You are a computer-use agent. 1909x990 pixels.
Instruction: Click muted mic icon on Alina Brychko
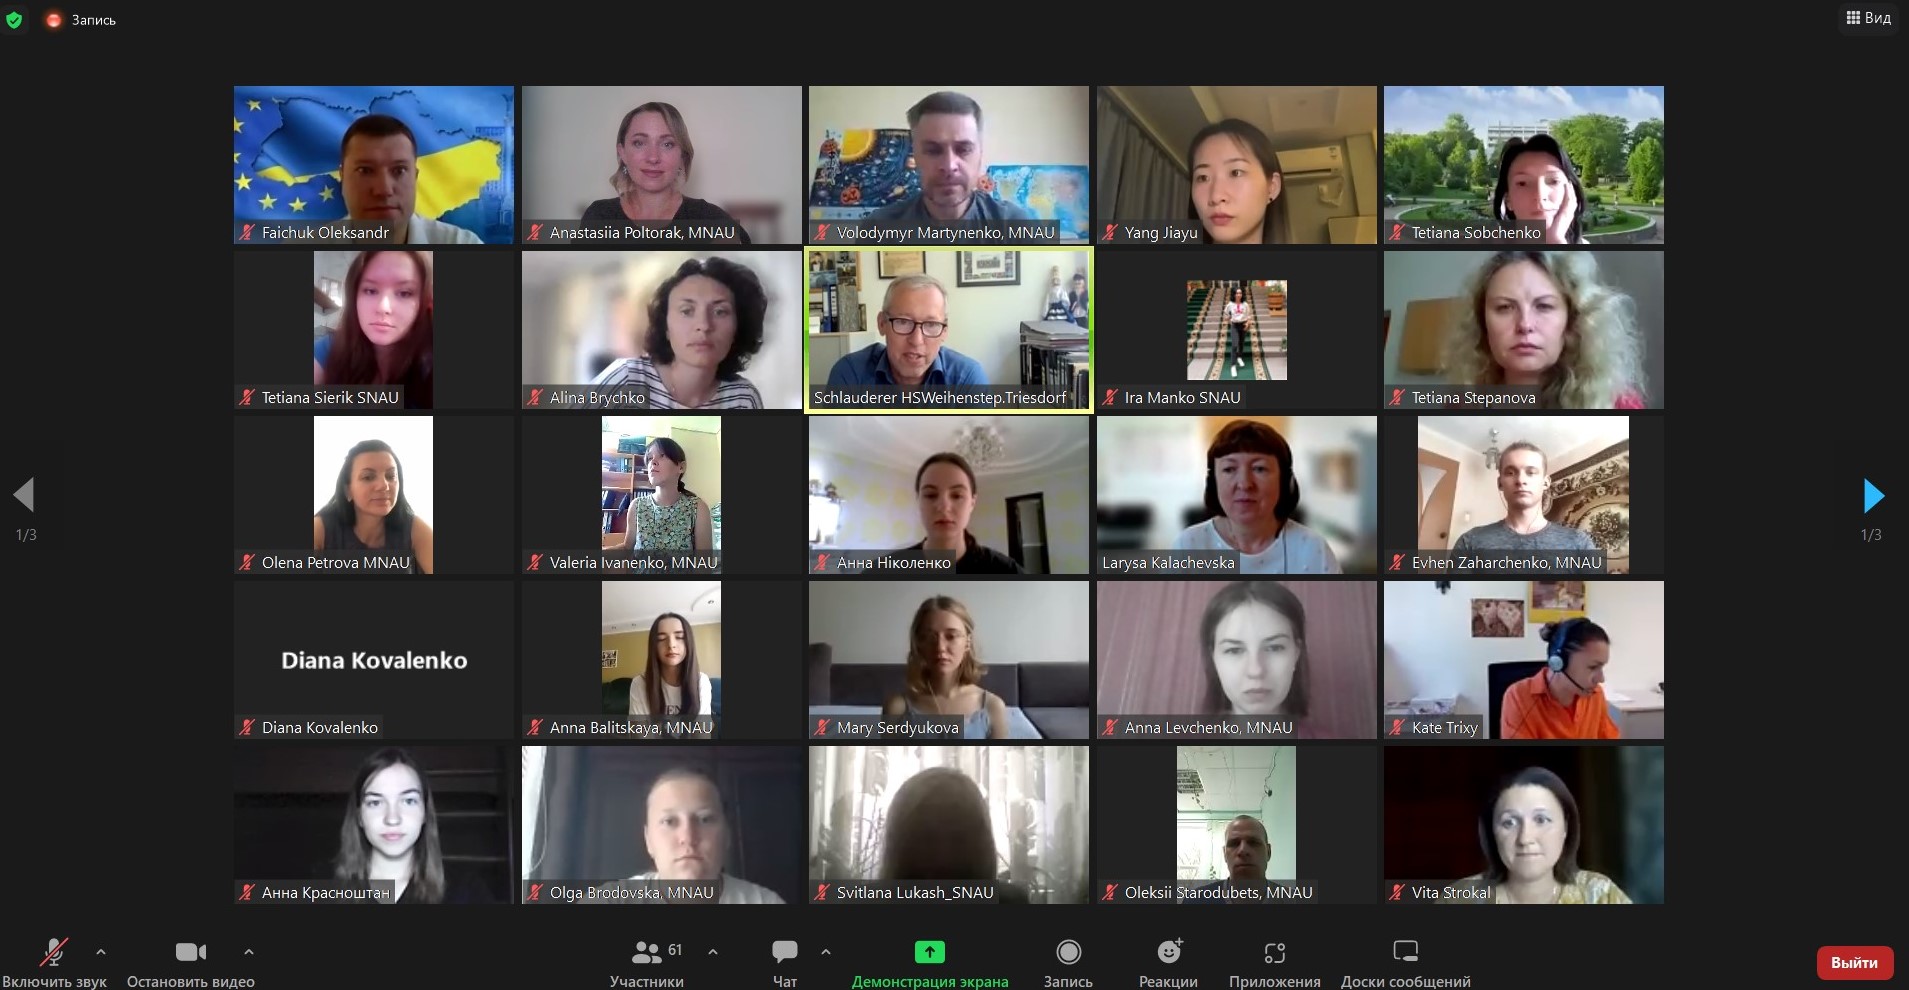535,397
